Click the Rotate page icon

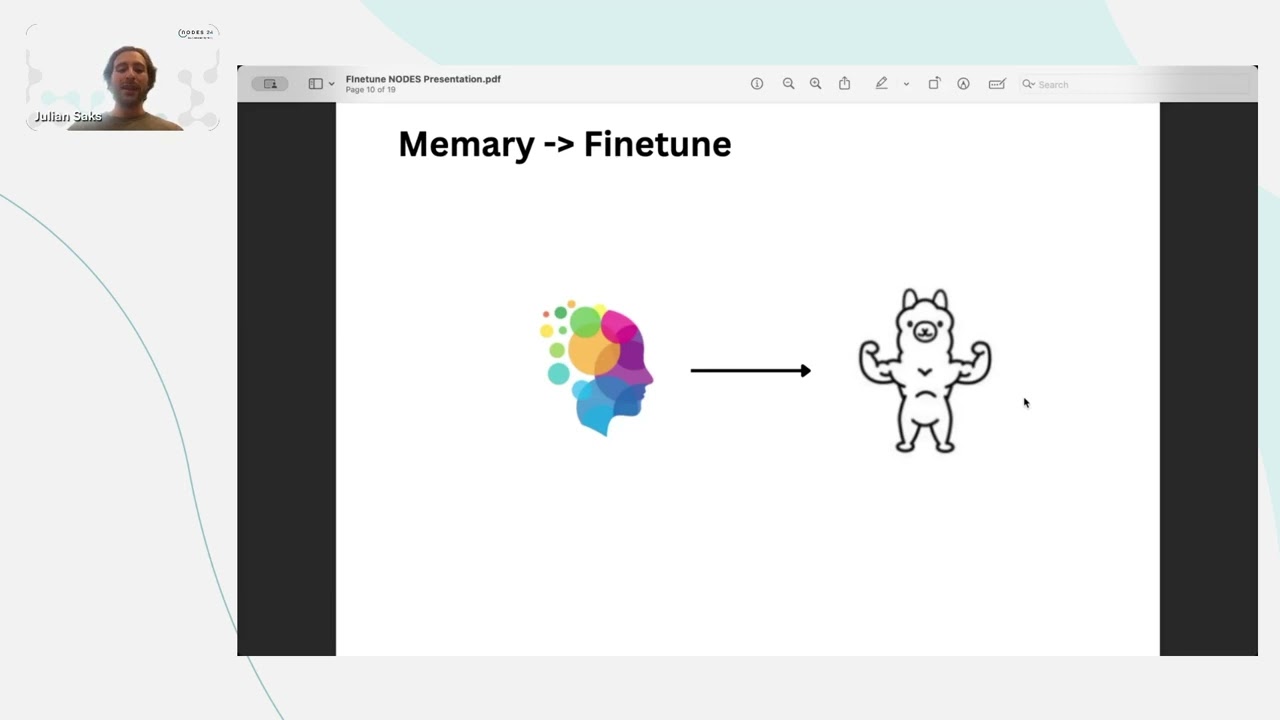934,84
